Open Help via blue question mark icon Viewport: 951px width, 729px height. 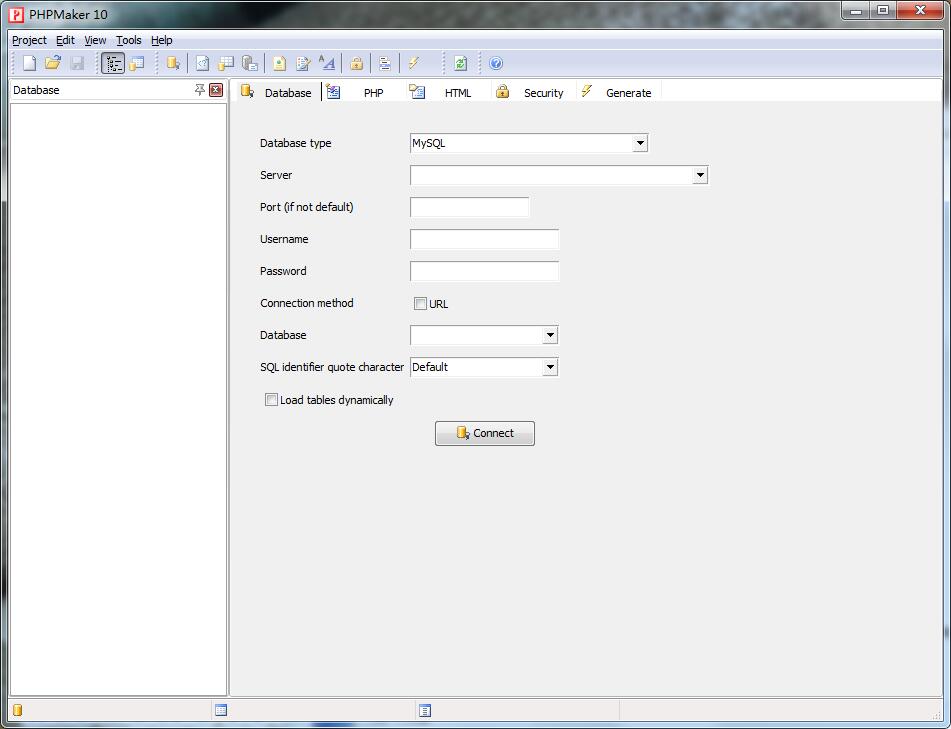click(x=496, y=63)
